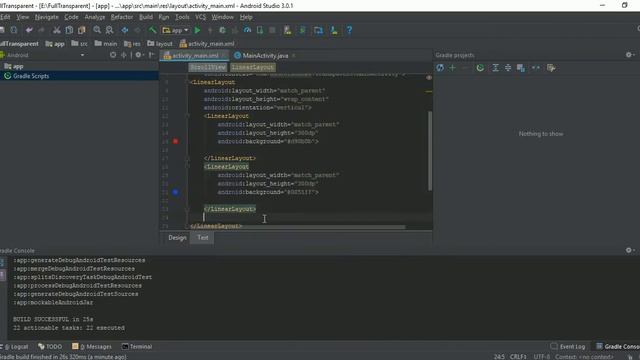The width and height of the screenshot is (640, 360).
Task: Click the Debug app bug icon
Action: (x=222, y=30)
